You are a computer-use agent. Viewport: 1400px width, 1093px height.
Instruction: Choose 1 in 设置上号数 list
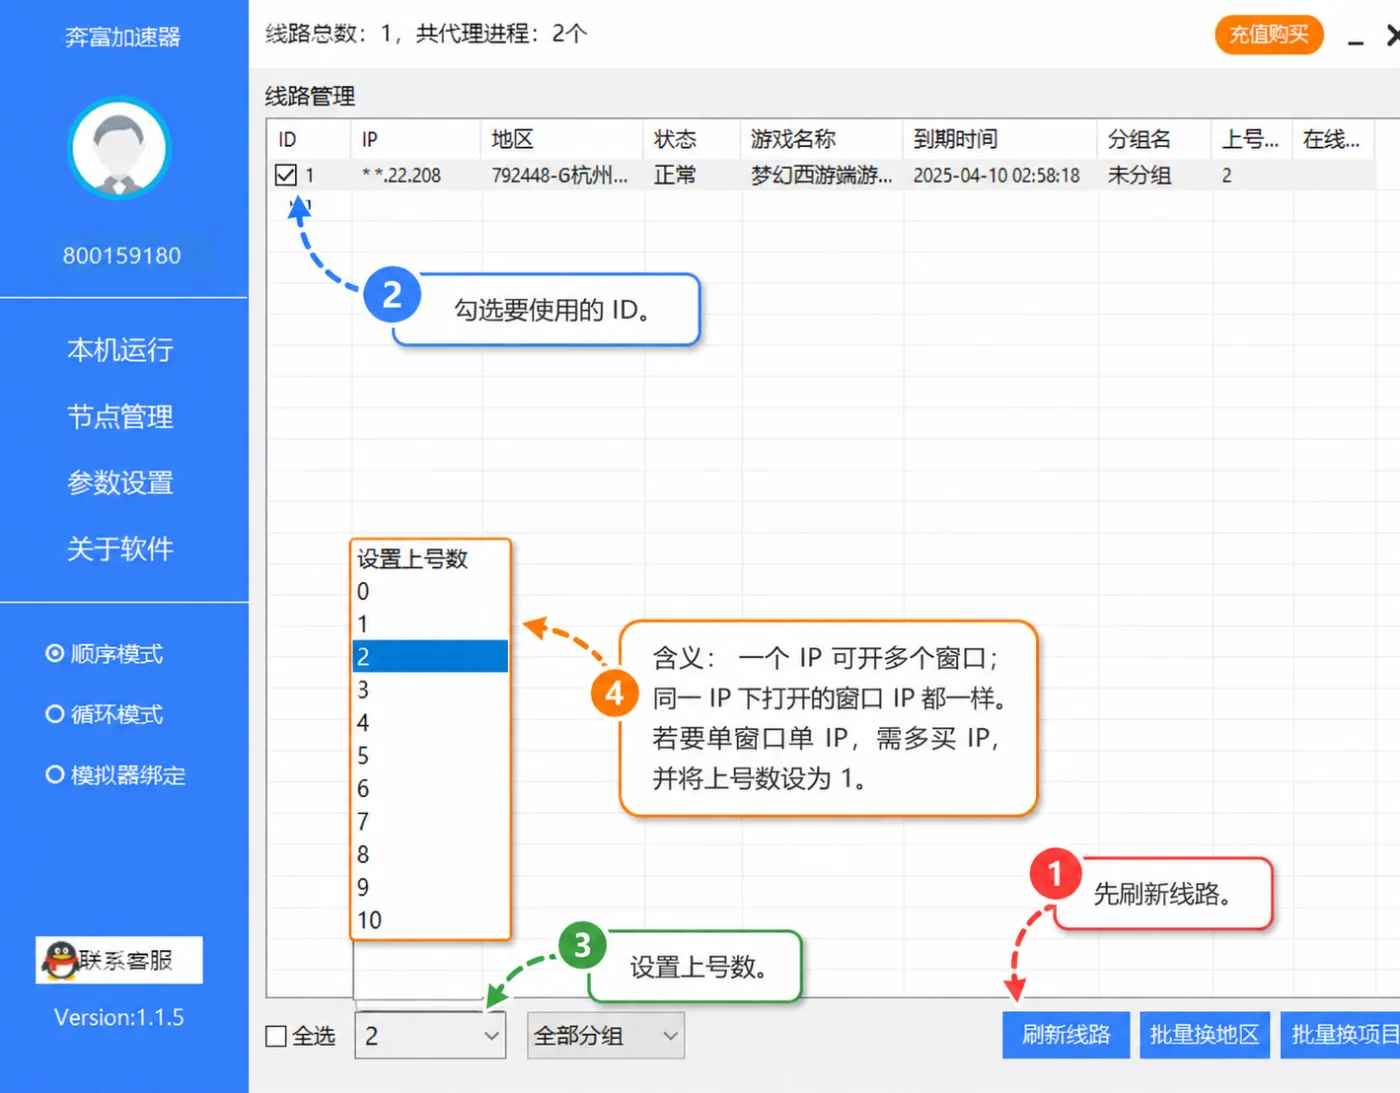pyautogui.click(x=430, y=624)
